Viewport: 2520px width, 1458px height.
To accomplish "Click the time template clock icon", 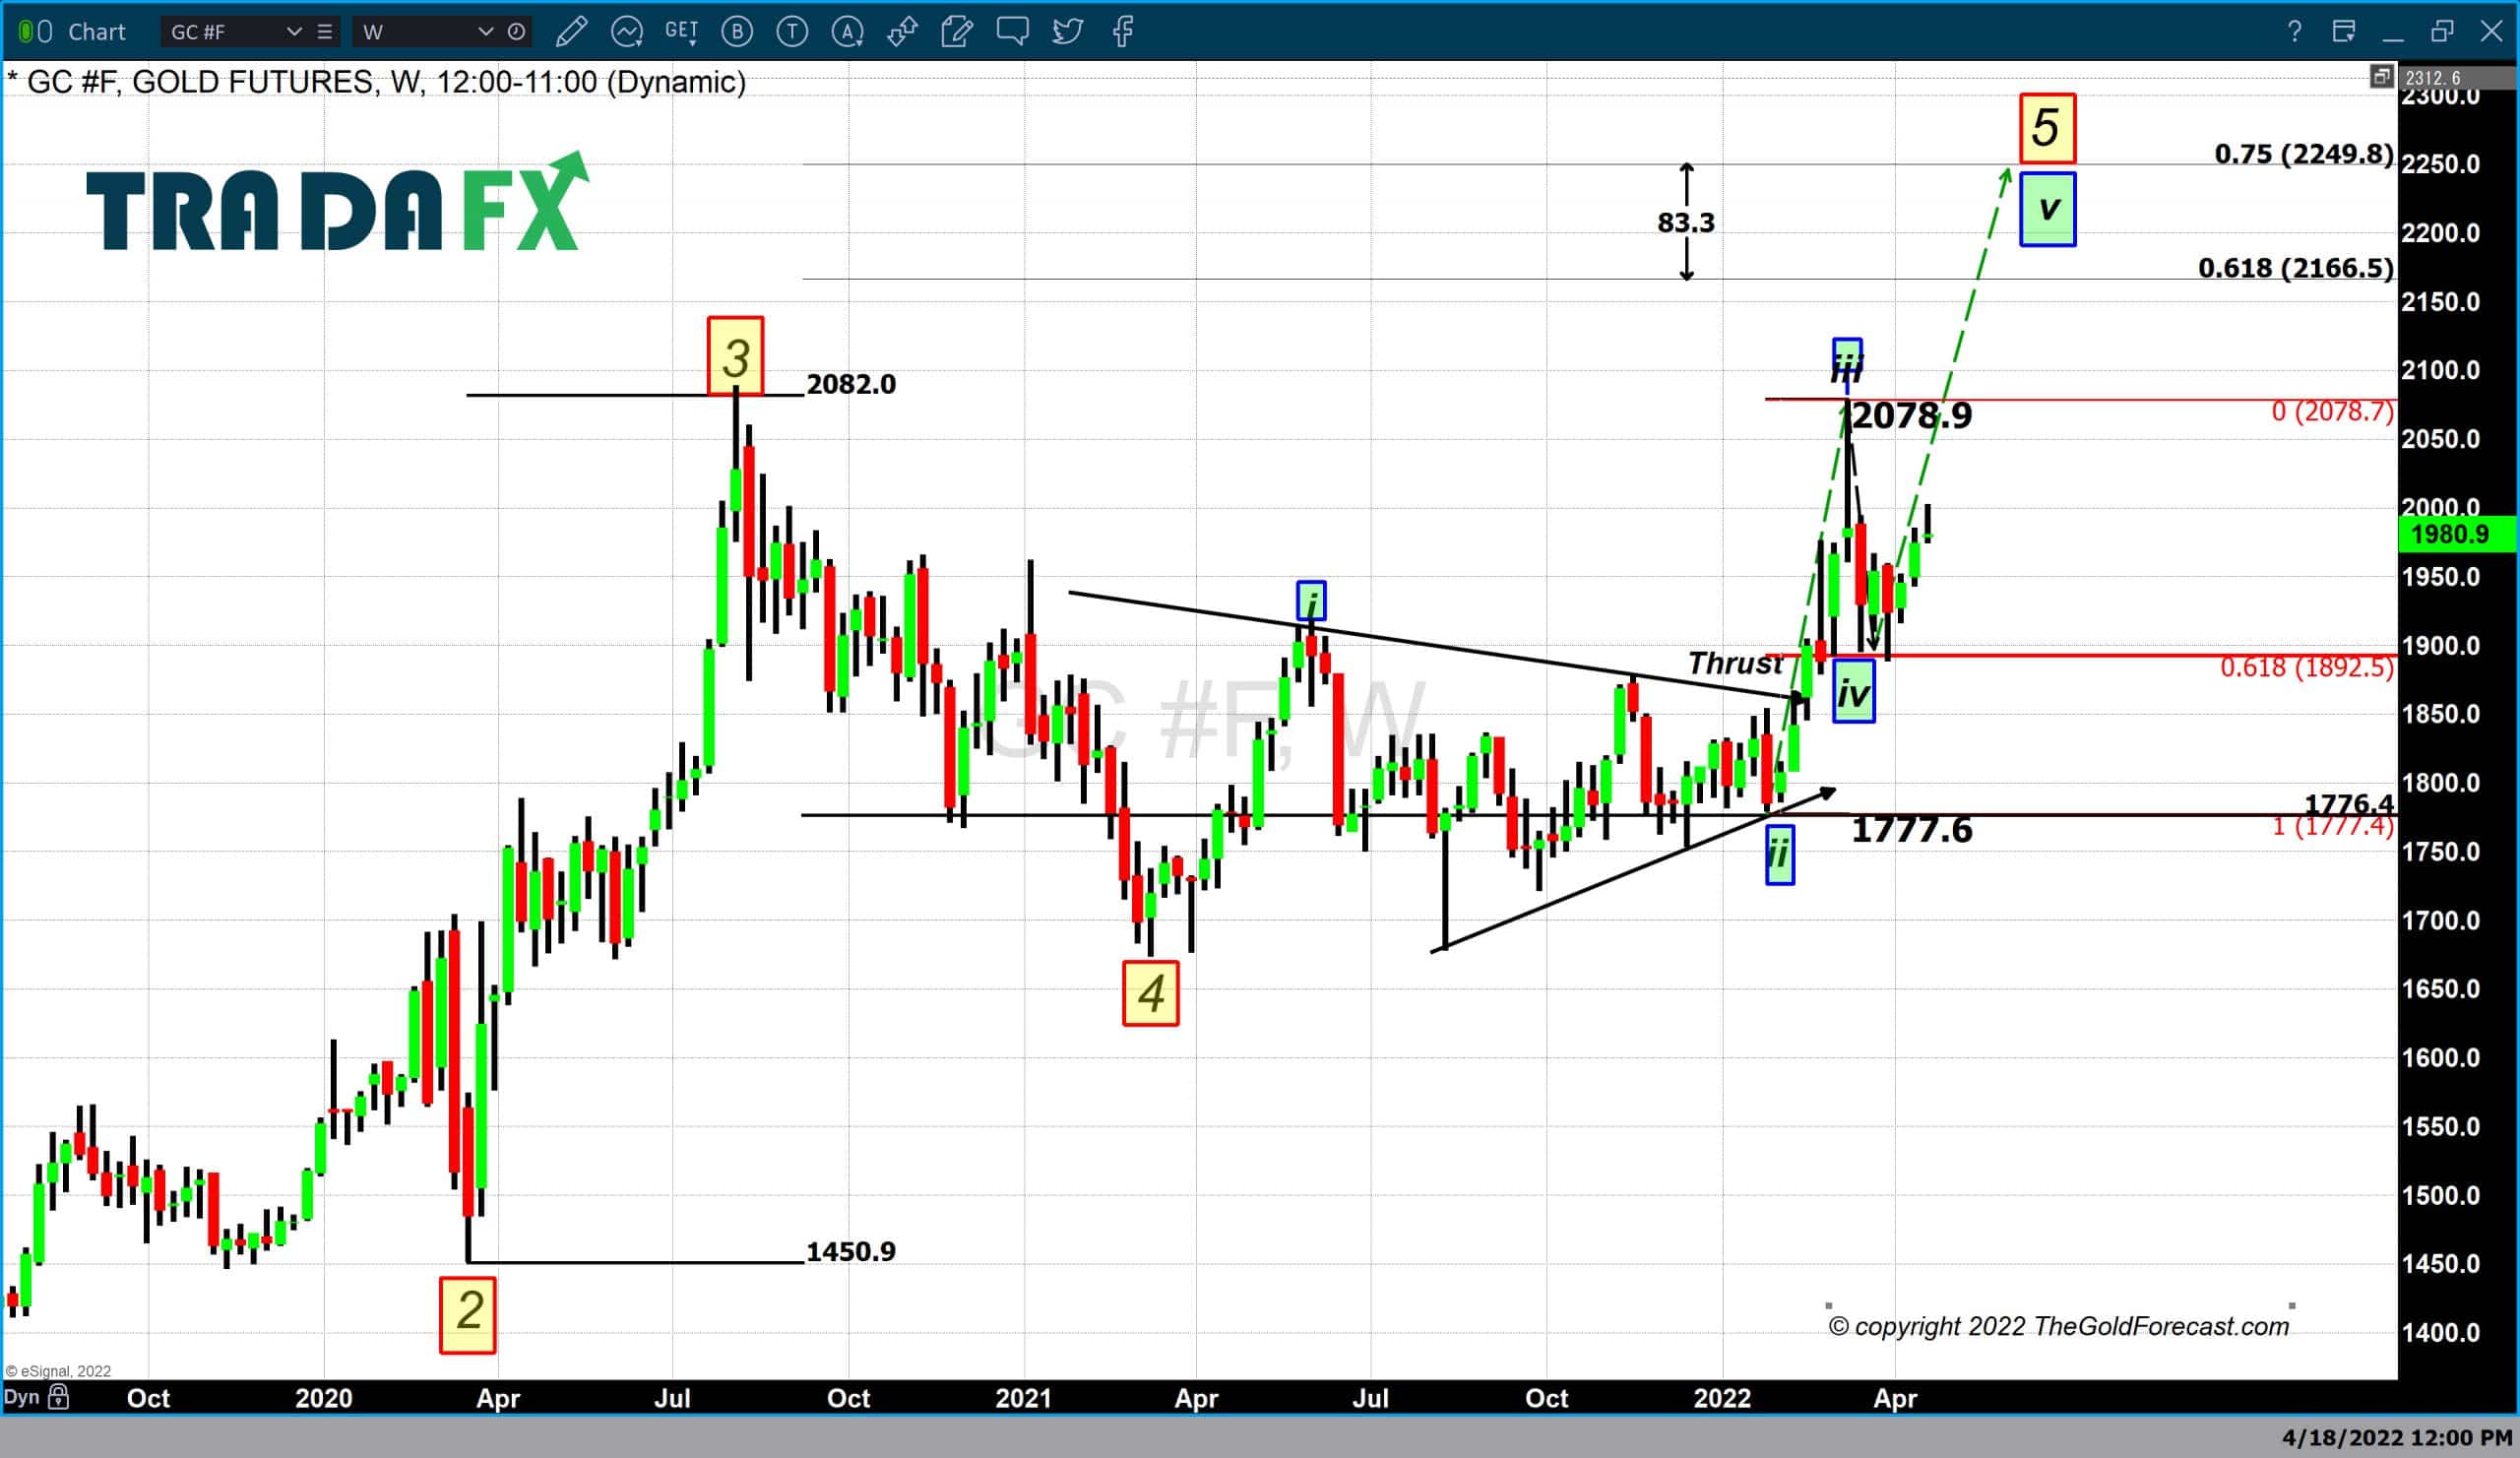I will click(516, 32).
